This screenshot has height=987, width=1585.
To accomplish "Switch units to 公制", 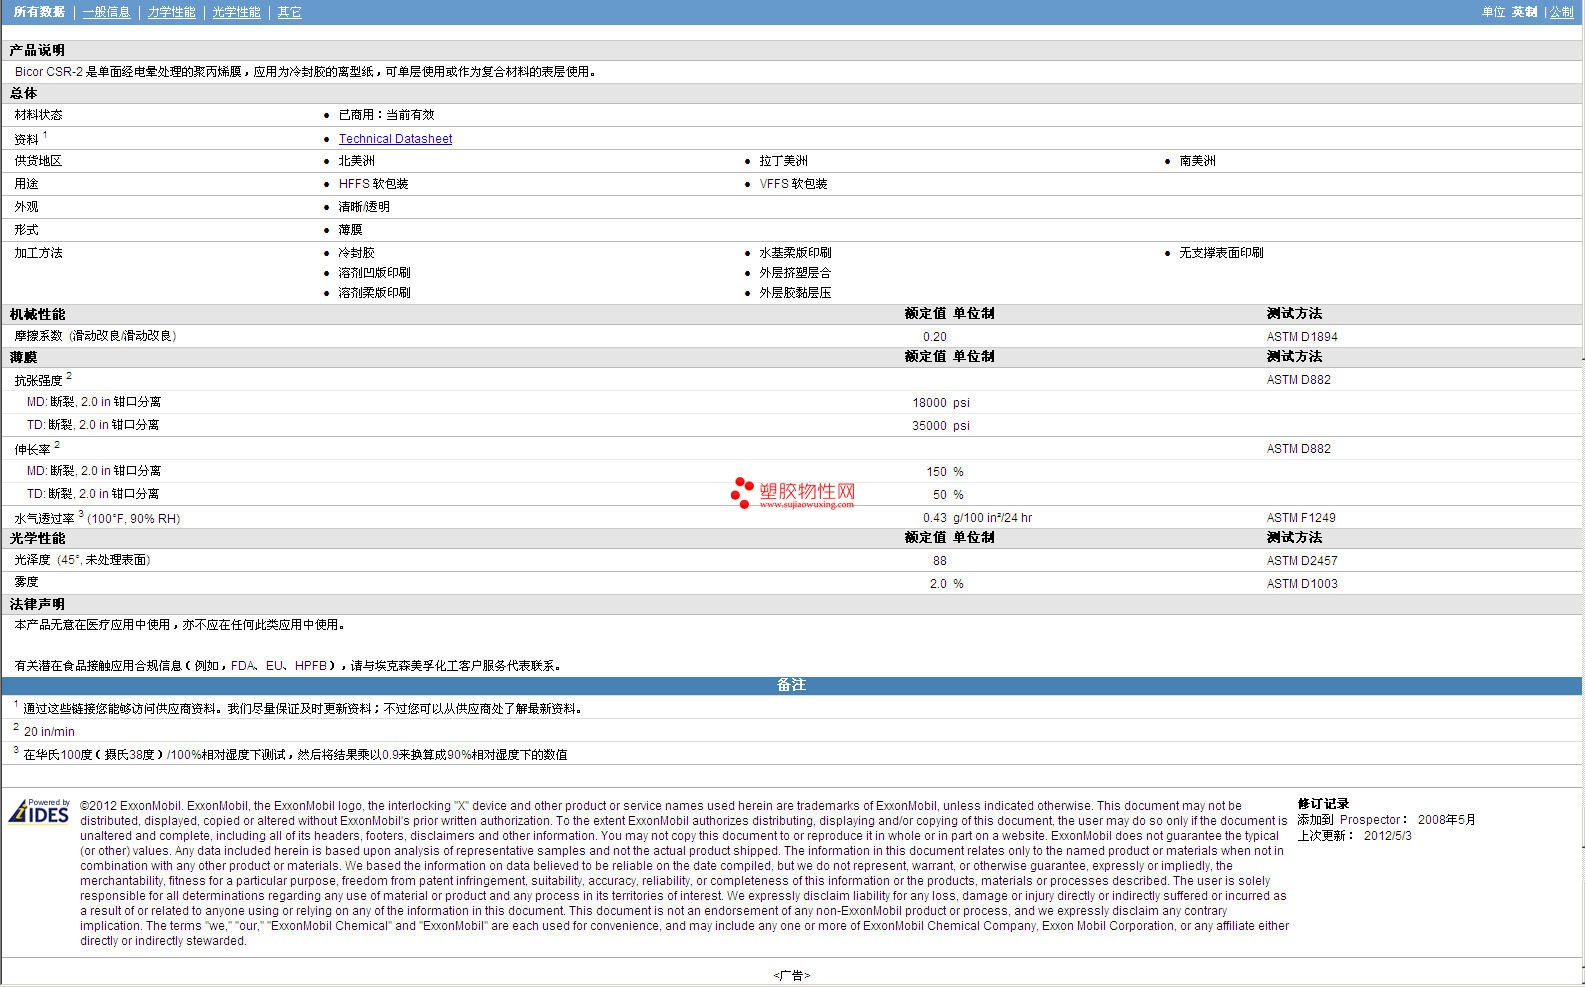I will 1561,12.
